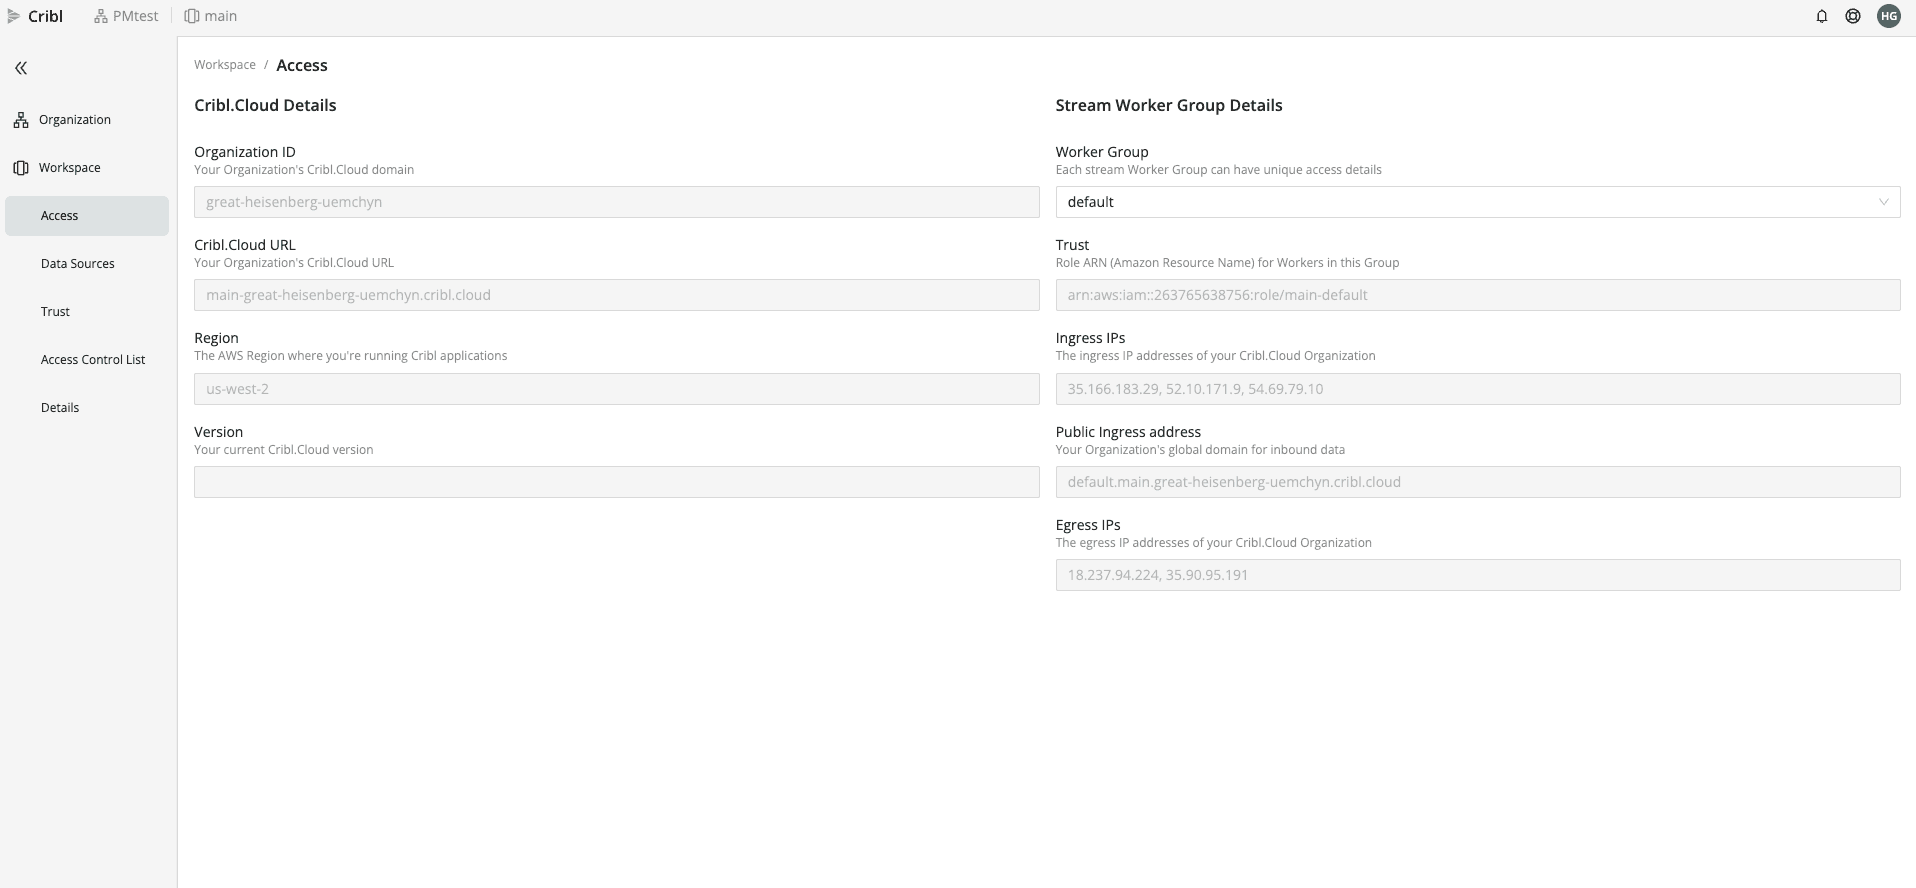Expand the Worker Group dropdown arrow
Viewport: 1916px width, 888px height.
pos(1883,202)
